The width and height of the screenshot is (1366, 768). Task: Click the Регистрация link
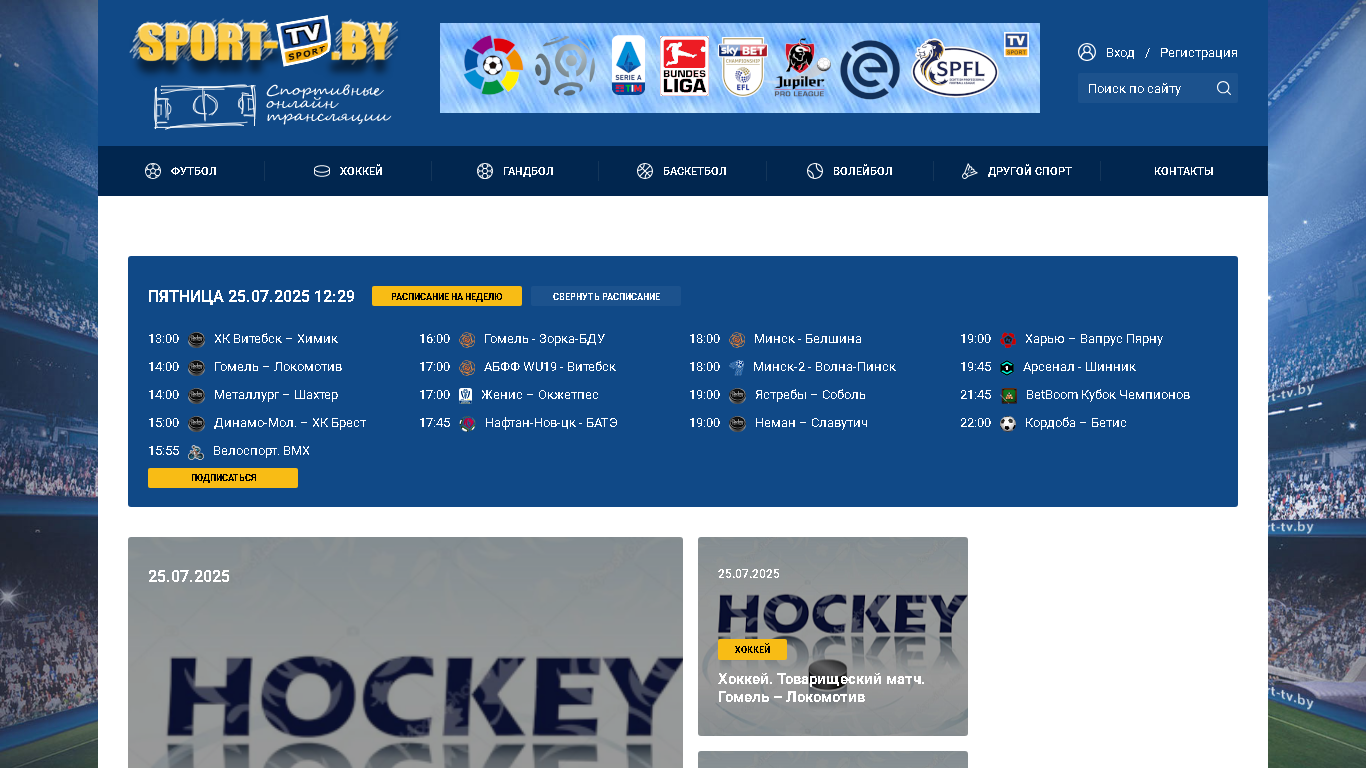(x=1199, y=52)
